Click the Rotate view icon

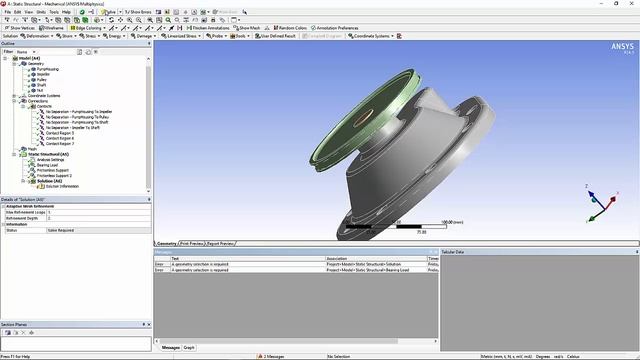point(111,20)
